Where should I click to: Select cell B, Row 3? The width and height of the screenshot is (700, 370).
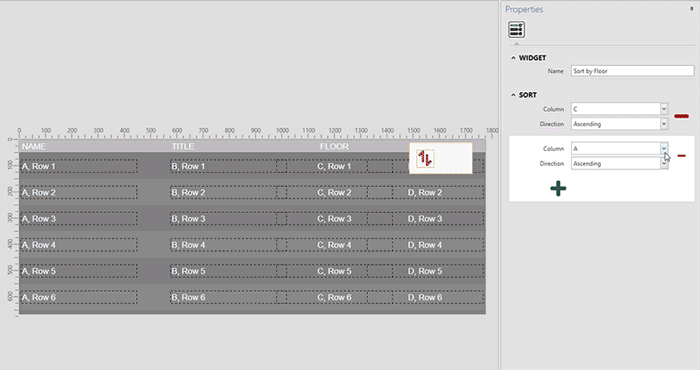(228, 219)
